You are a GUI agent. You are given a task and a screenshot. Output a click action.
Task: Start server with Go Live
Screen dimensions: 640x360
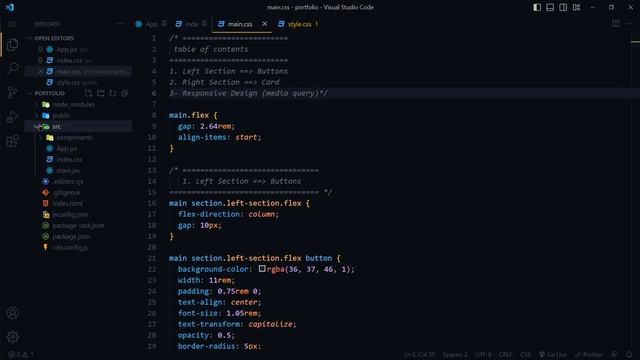coord(553,355)
